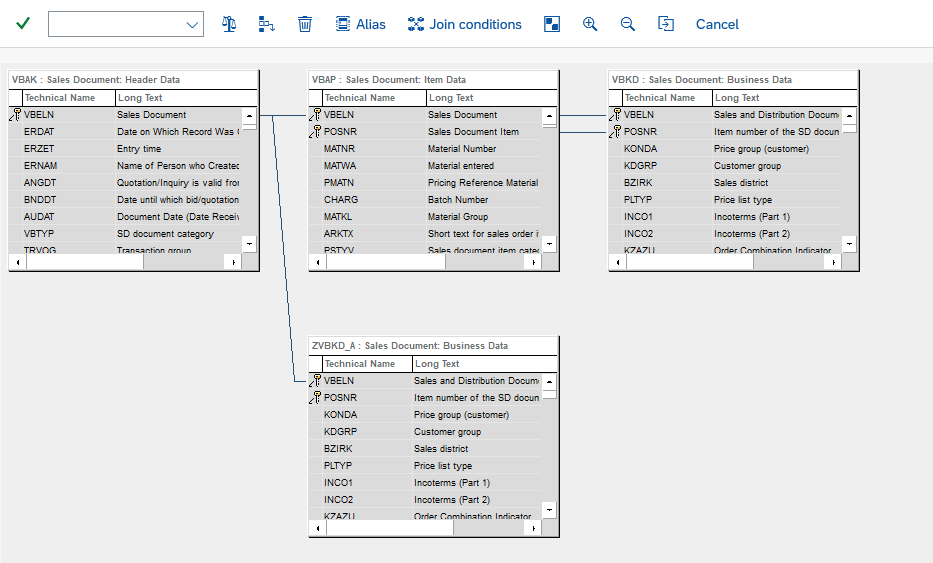
Task: Click the navigation pane checkered icon
Action: pyautogui.click(x=552, y=24)
